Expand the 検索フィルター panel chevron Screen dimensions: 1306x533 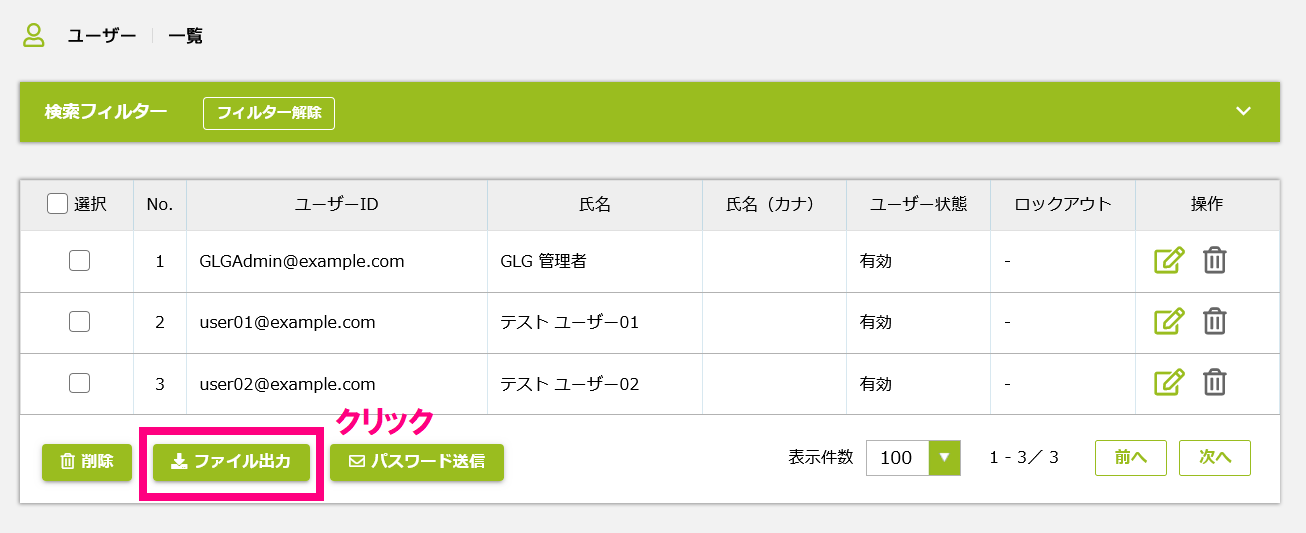(1243, 111)
